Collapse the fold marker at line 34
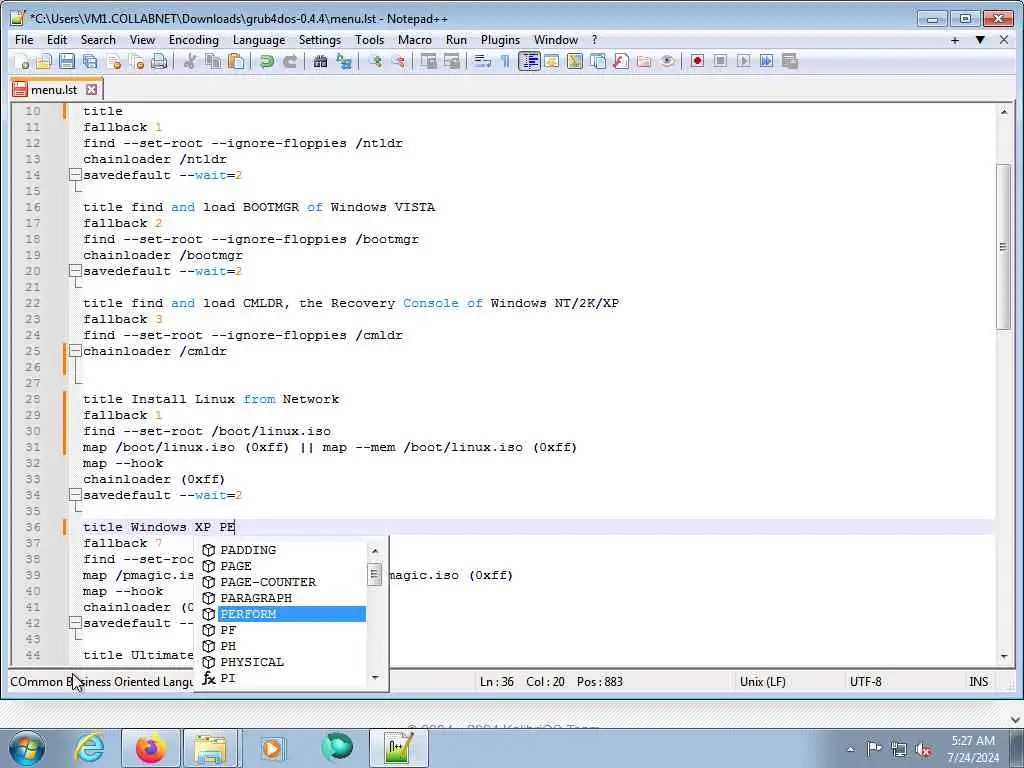1024x768 pixels. [x=75, y=495]
